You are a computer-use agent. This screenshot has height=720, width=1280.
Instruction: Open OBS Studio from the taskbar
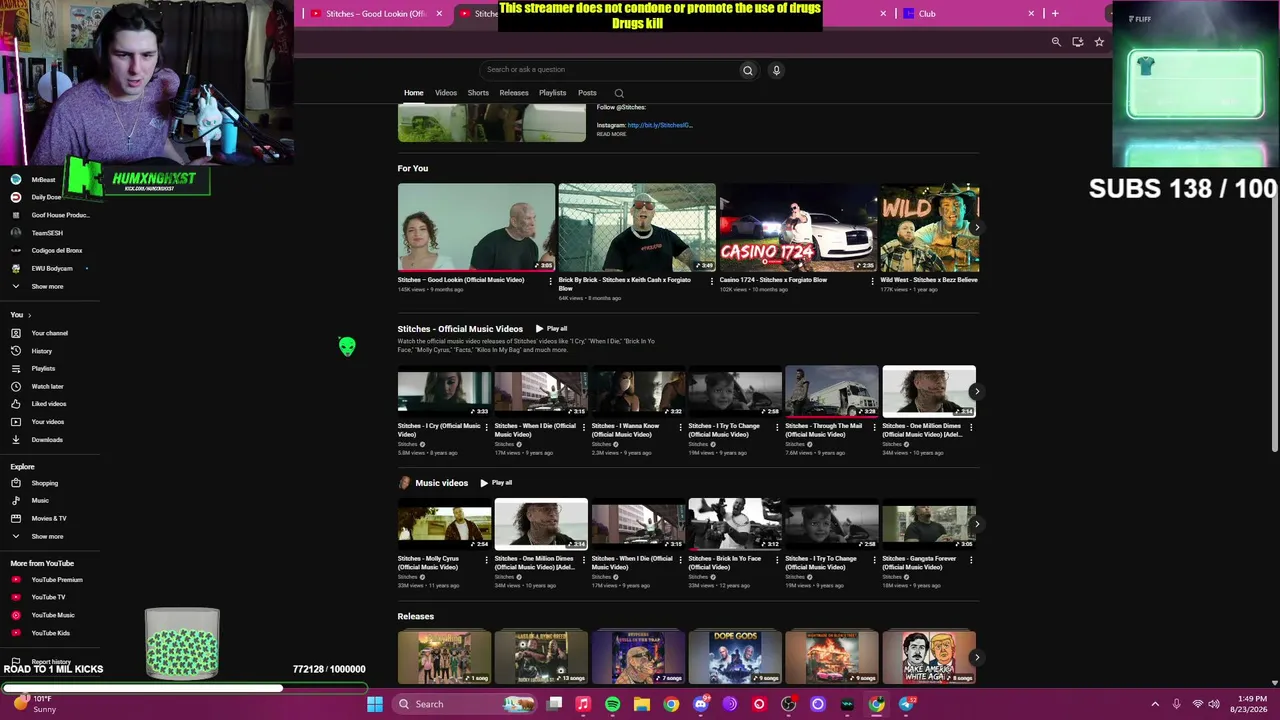789,704
